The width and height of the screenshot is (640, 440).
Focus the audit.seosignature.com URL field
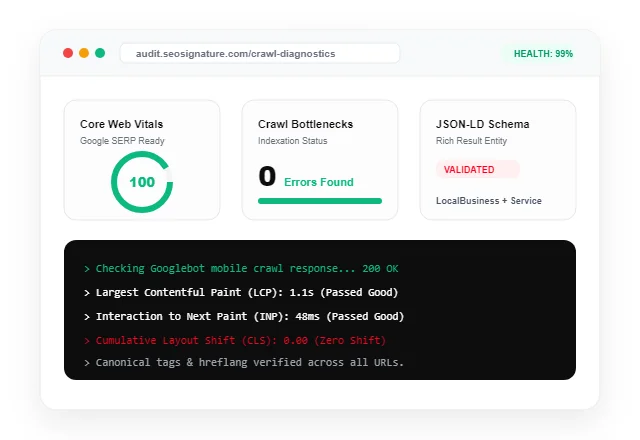click(260, 53)
